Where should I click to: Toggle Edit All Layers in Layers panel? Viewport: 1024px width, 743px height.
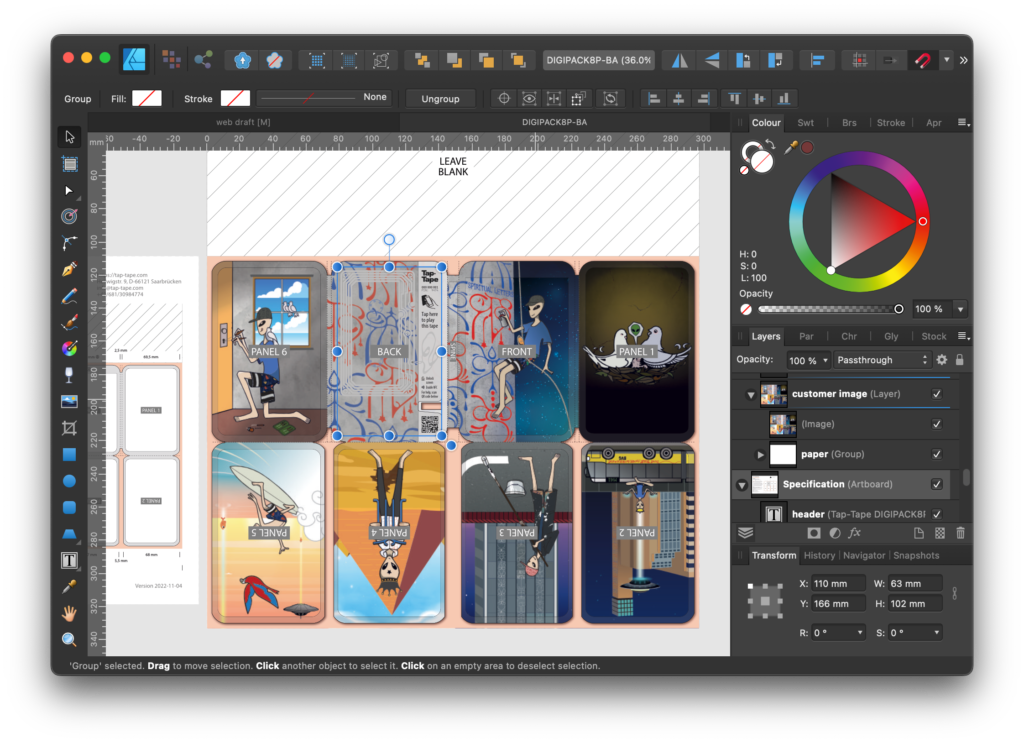coord(745,533)
